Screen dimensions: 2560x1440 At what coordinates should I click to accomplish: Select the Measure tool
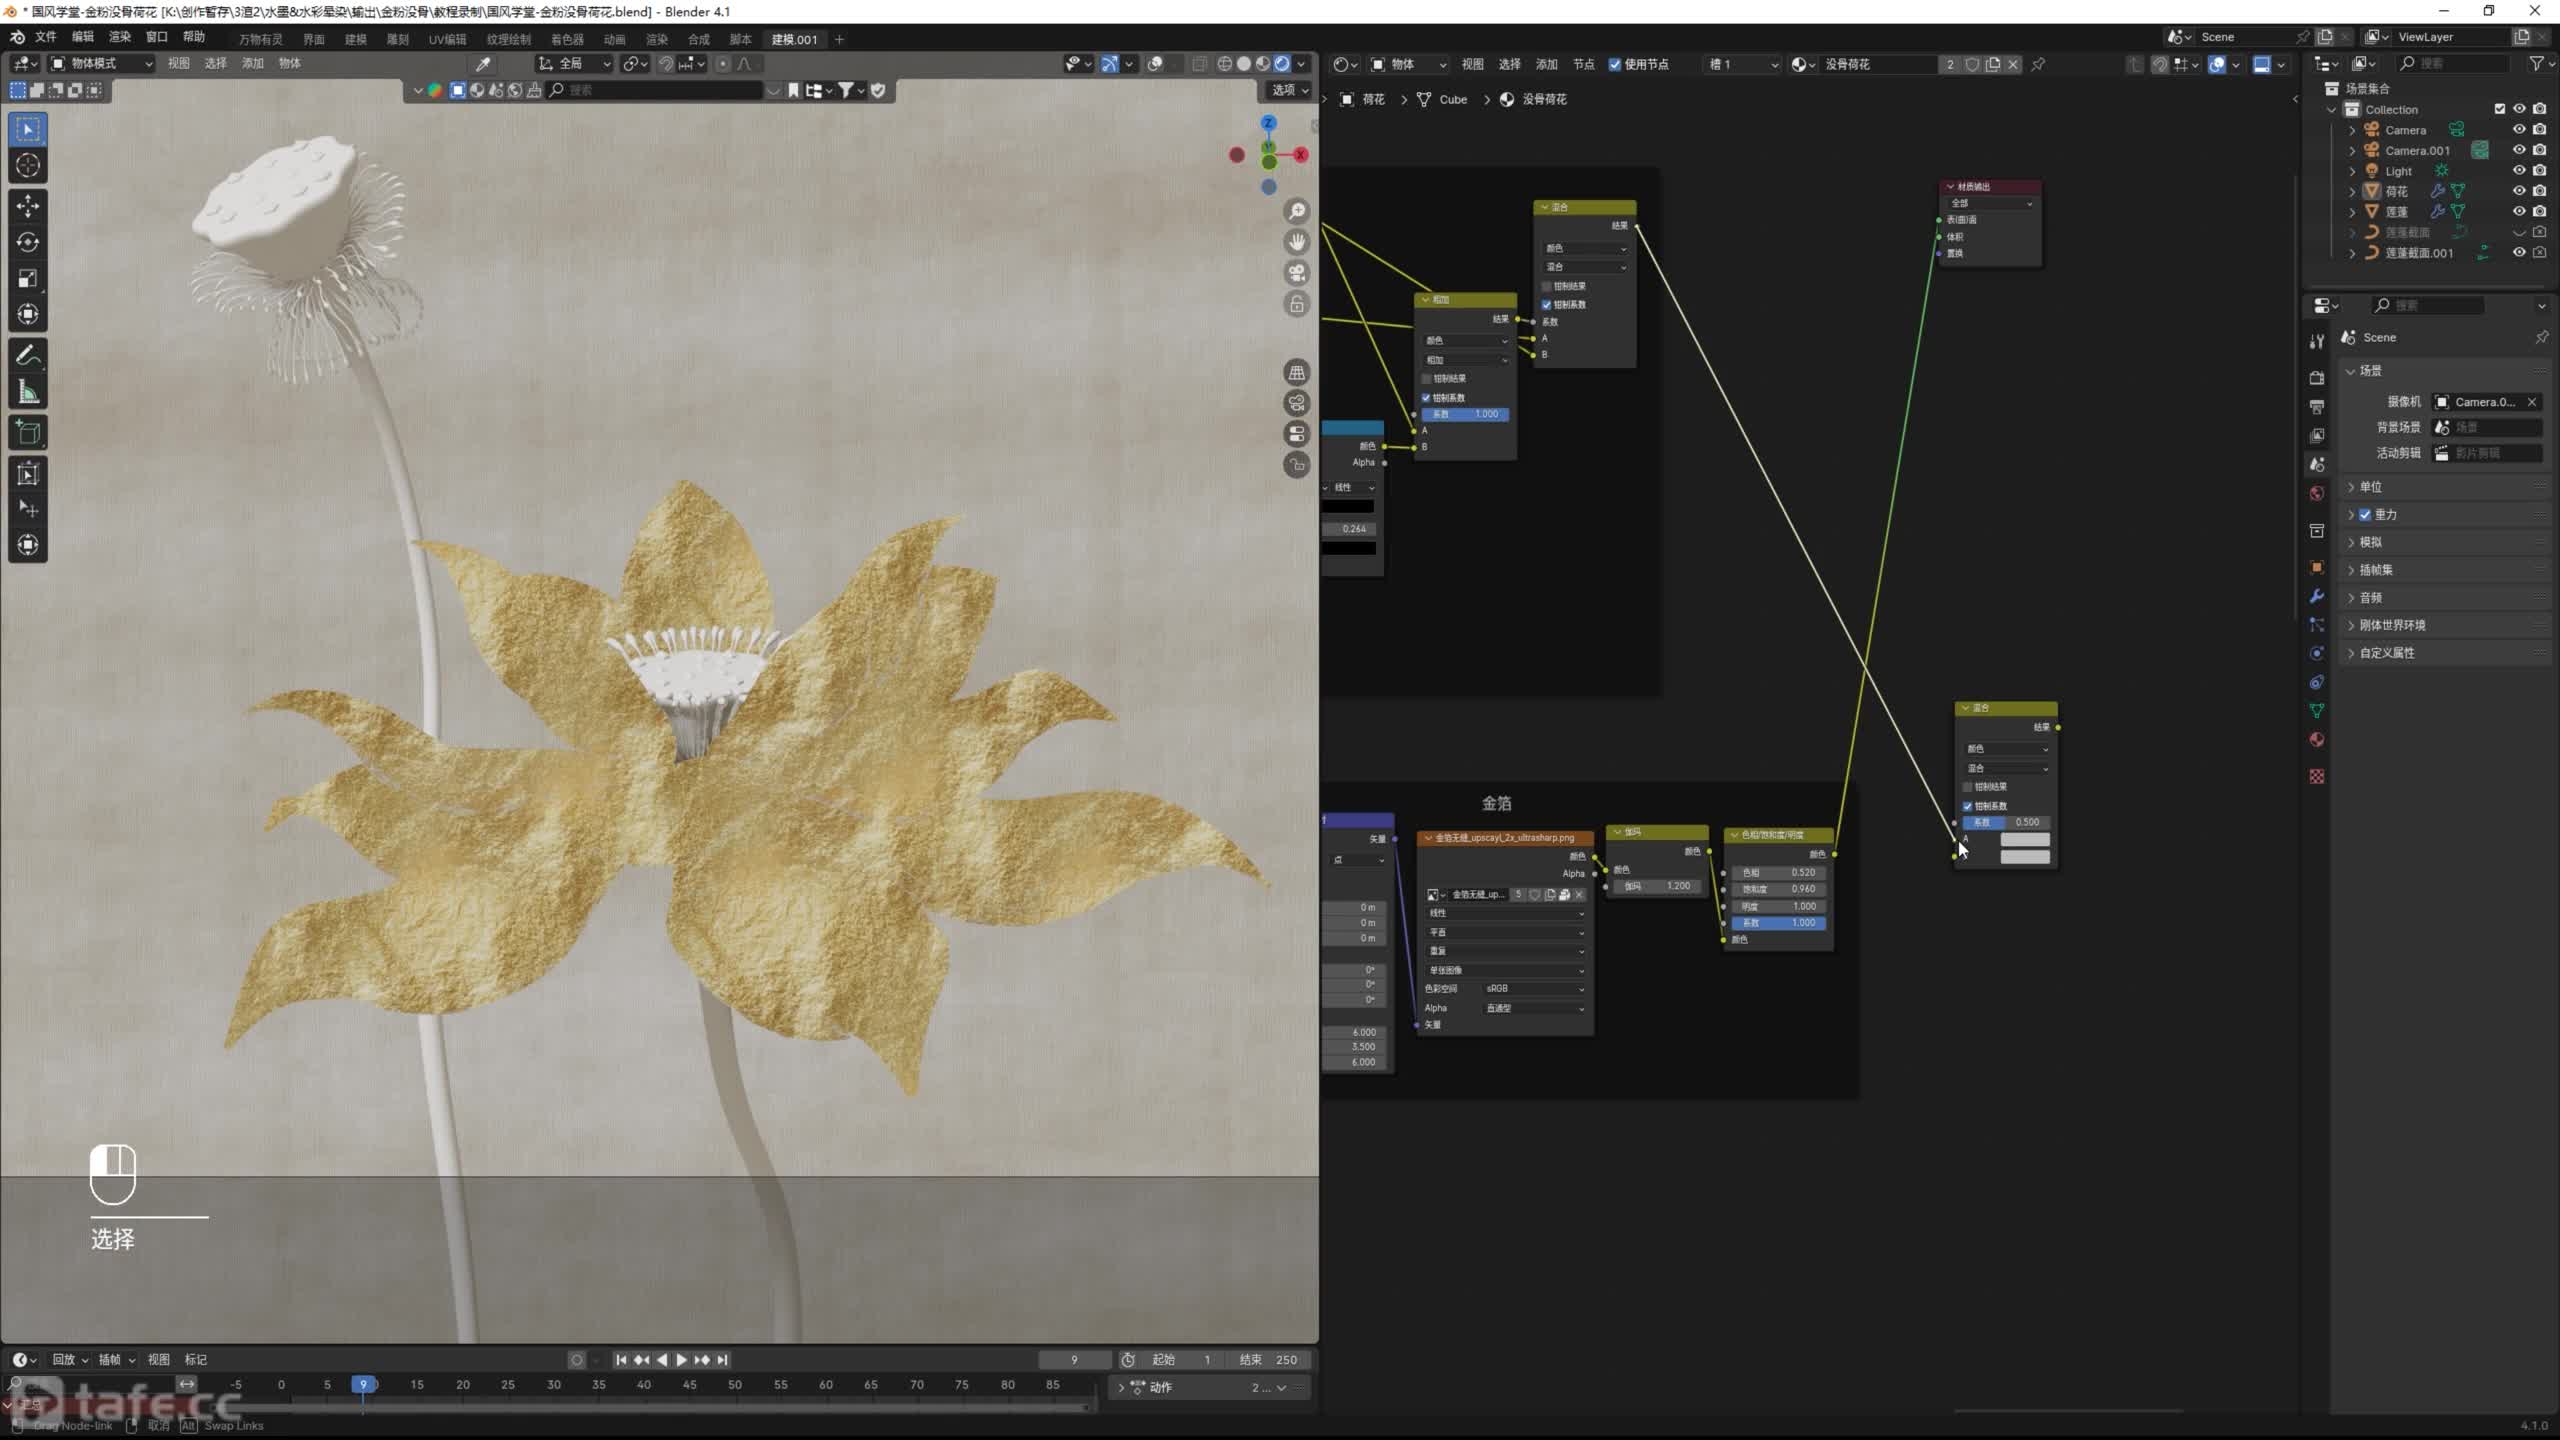coord(28,393)
